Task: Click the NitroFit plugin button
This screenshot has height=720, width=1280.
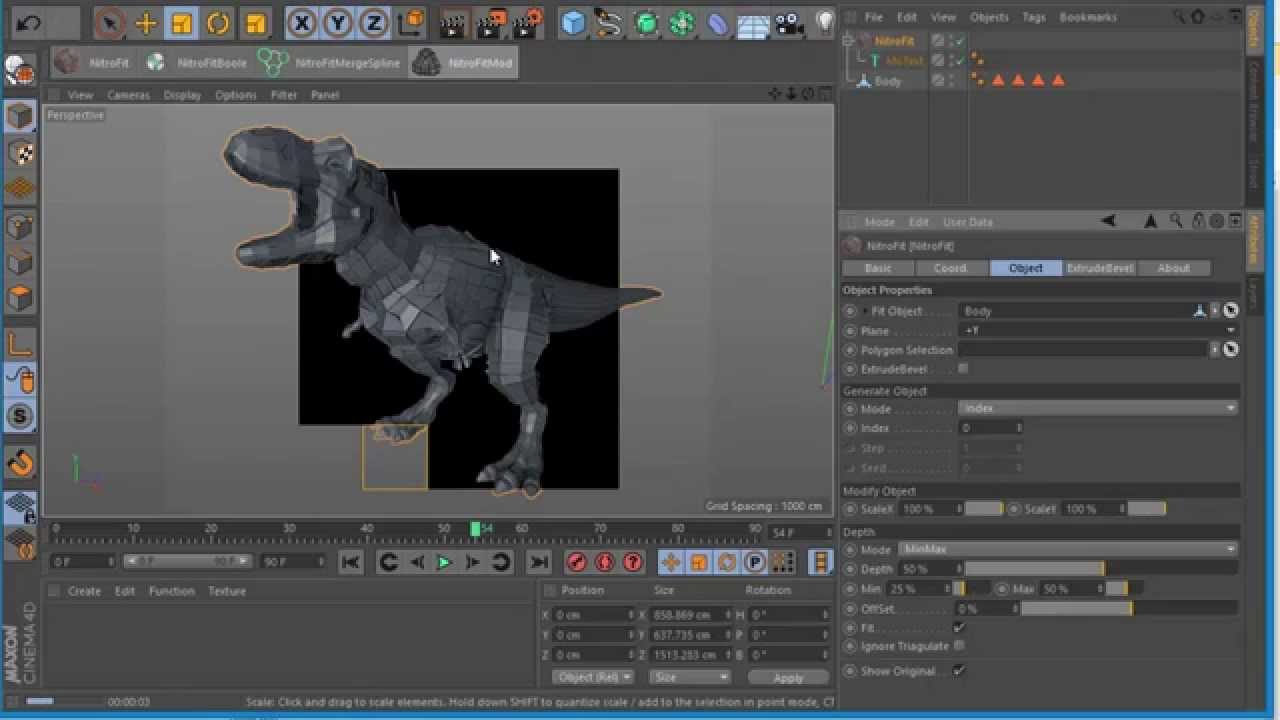Action: pyautogui.click(x=93, y=63)
